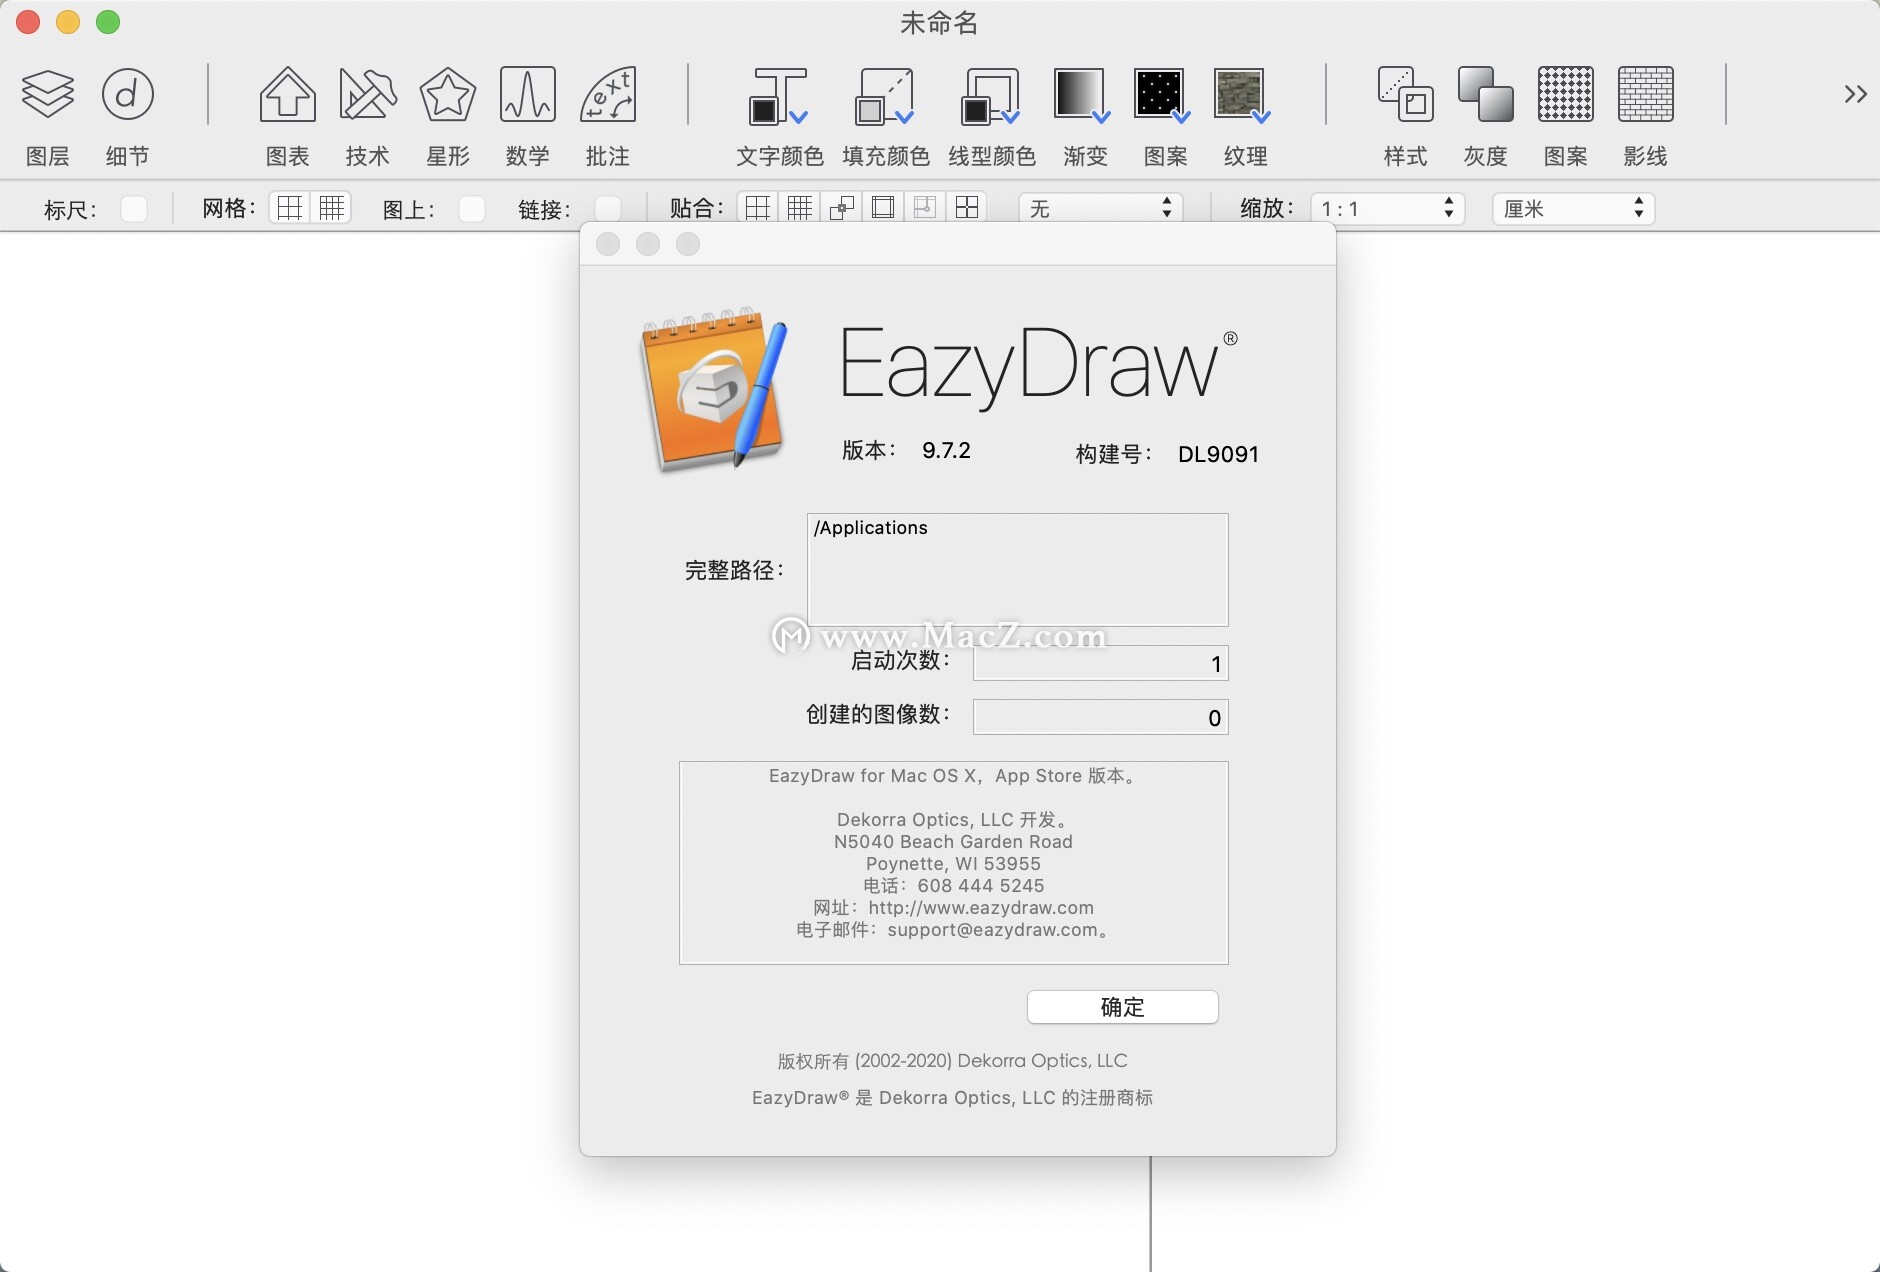This screenshot has width=1880, height=1272.
Task: Click the 文字颜色 (Text color) icon
Action: pos(779,96)
